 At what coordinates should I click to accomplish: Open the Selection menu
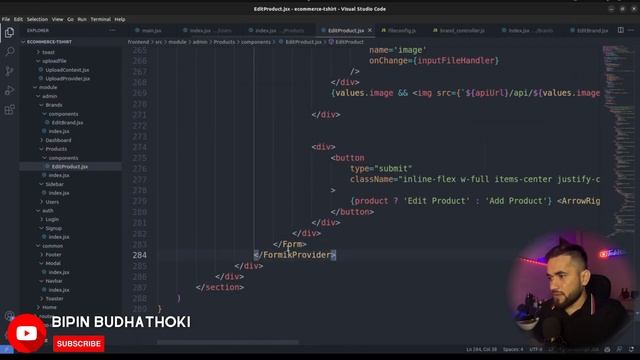pyautogui.click(x=37, y=19)
